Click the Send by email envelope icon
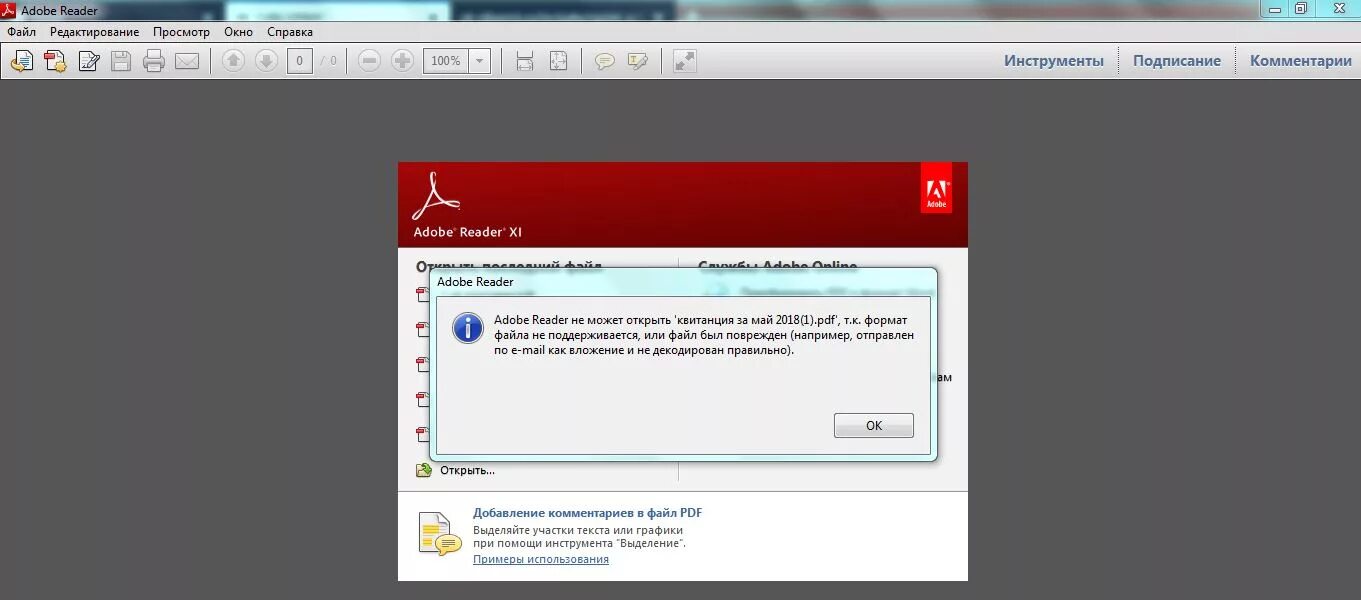 point(187,61)
